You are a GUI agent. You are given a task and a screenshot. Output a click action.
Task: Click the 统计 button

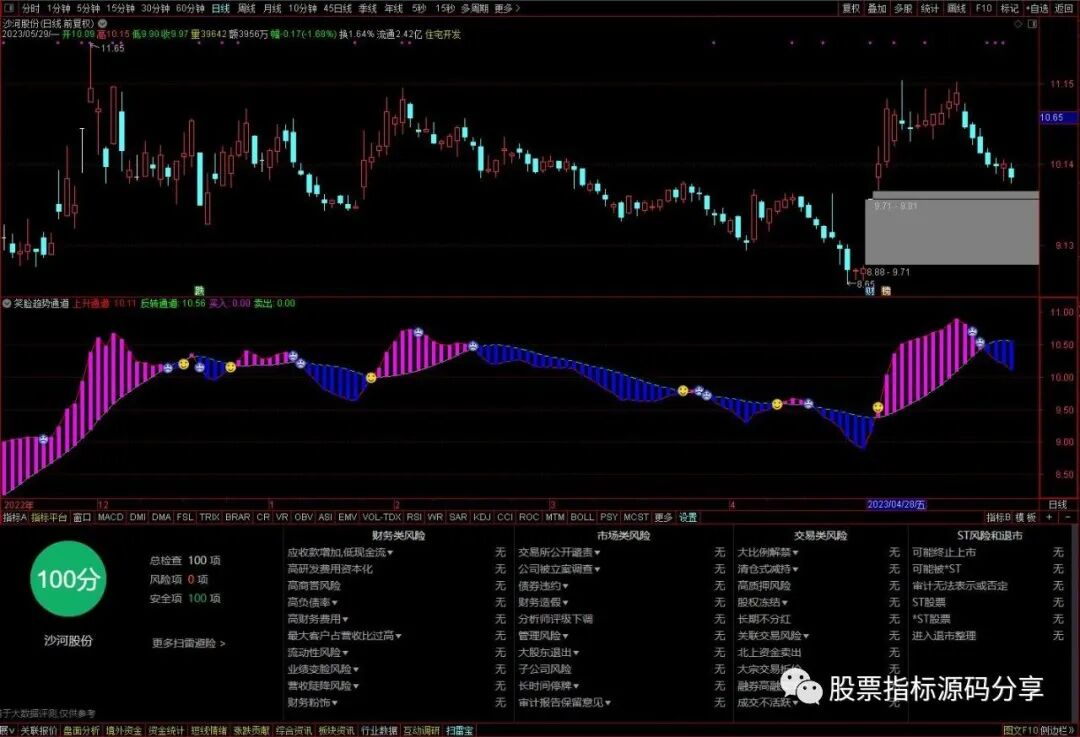pyautogui.click(x=930, y=8)
